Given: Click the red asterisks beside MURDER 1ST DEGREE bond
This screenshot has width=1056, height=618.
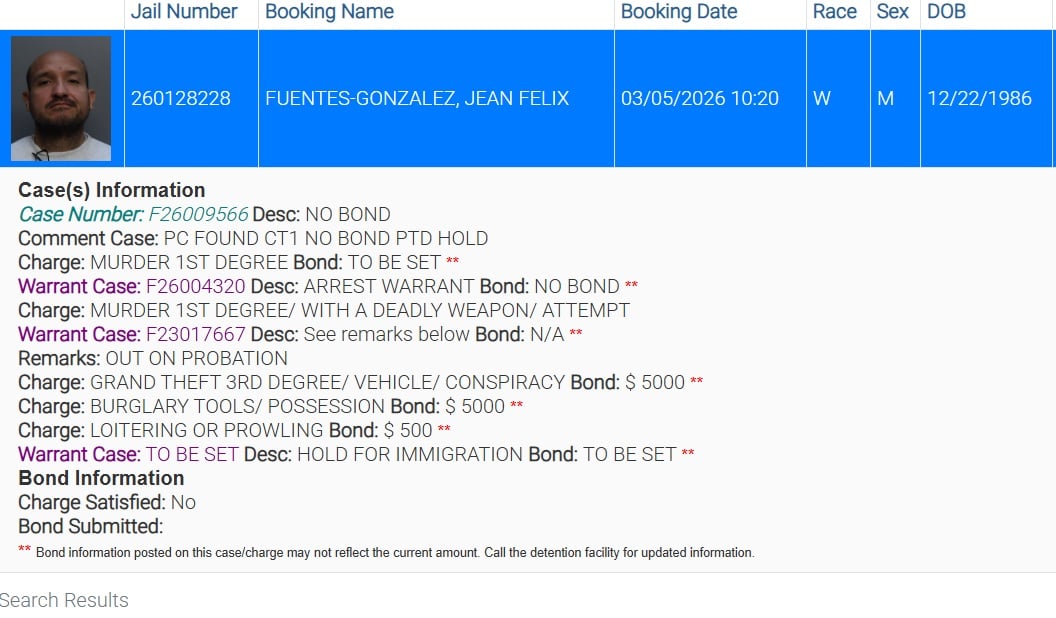Looking at the screenshot, I should tap(453, 260).
